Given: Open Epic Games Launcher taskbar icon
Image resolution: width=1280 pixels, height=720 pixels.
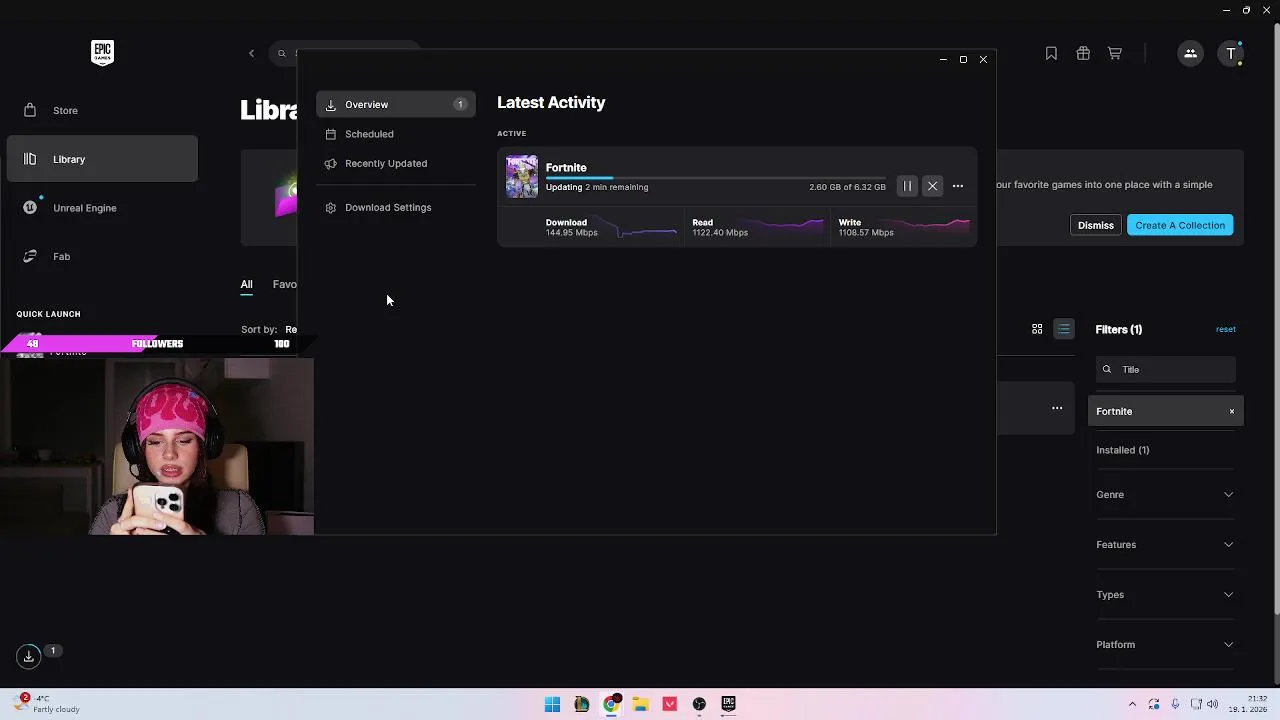Looking at the screenshot, I should tap(728, 704).
